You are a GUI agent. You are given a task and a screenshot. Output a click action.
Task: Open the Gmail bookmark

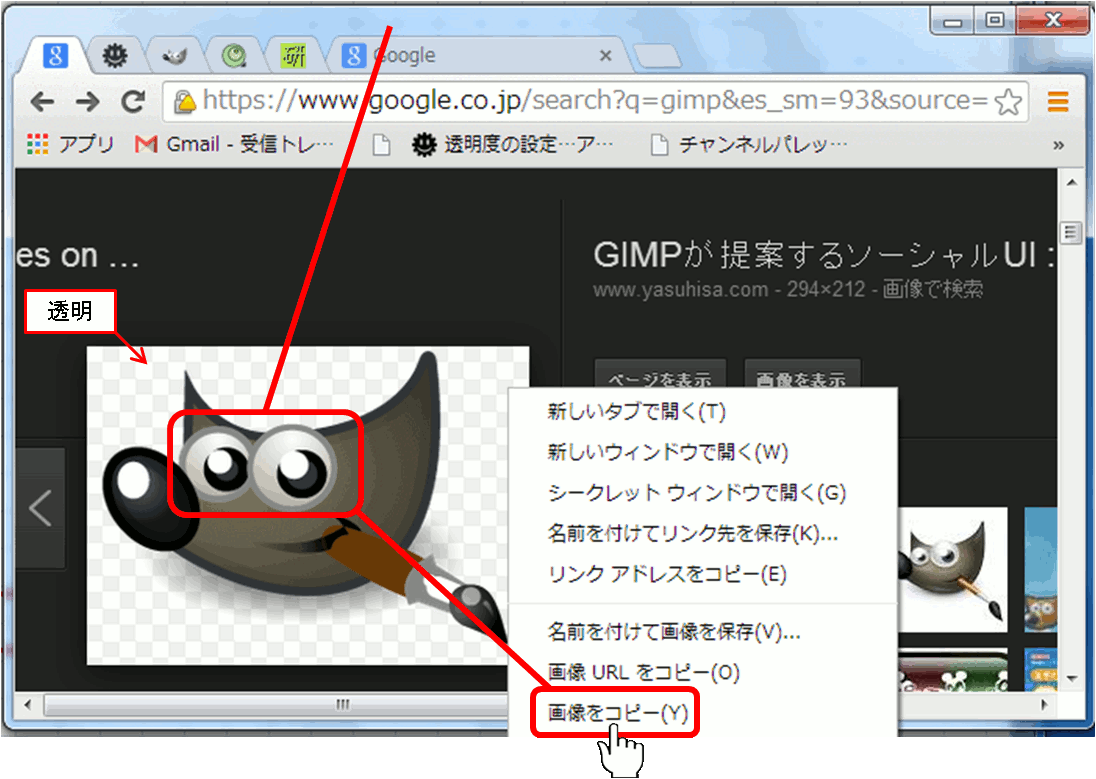pyautogui.click(x=235, y=145)
